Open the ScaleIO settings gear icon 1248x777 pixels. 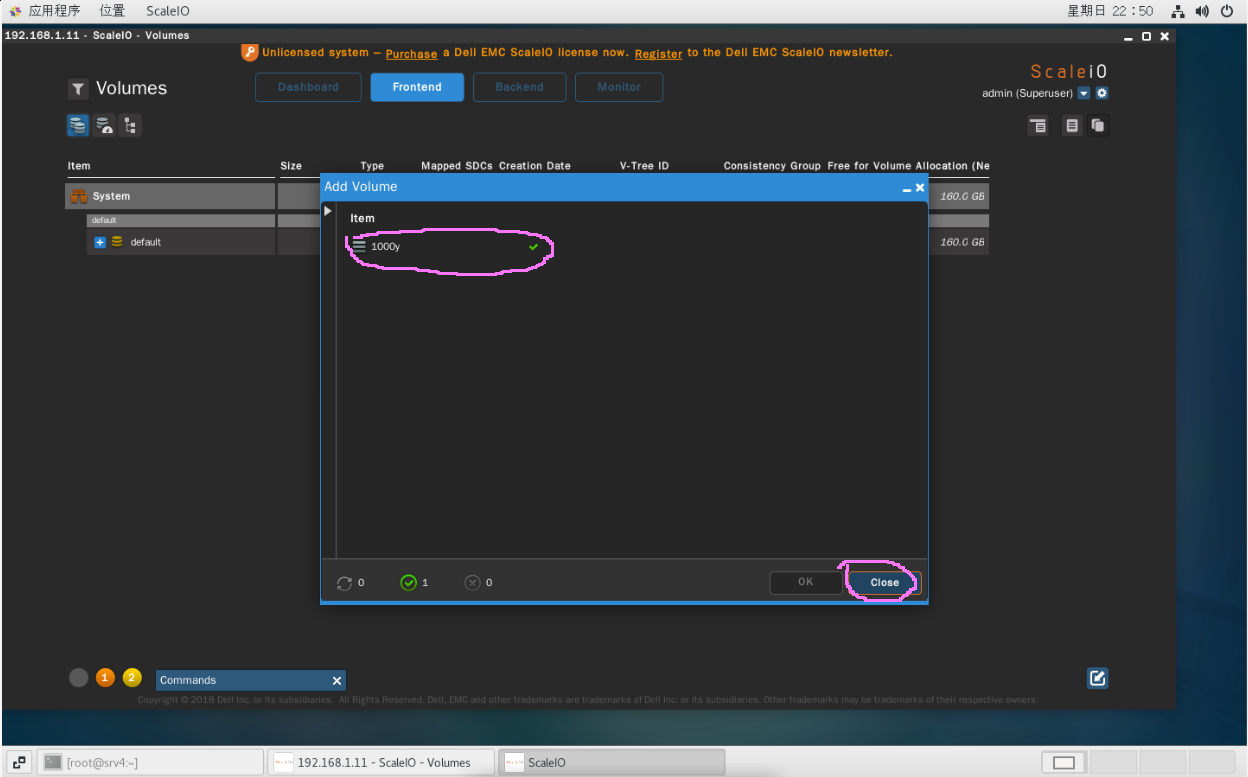[1102, 93]
